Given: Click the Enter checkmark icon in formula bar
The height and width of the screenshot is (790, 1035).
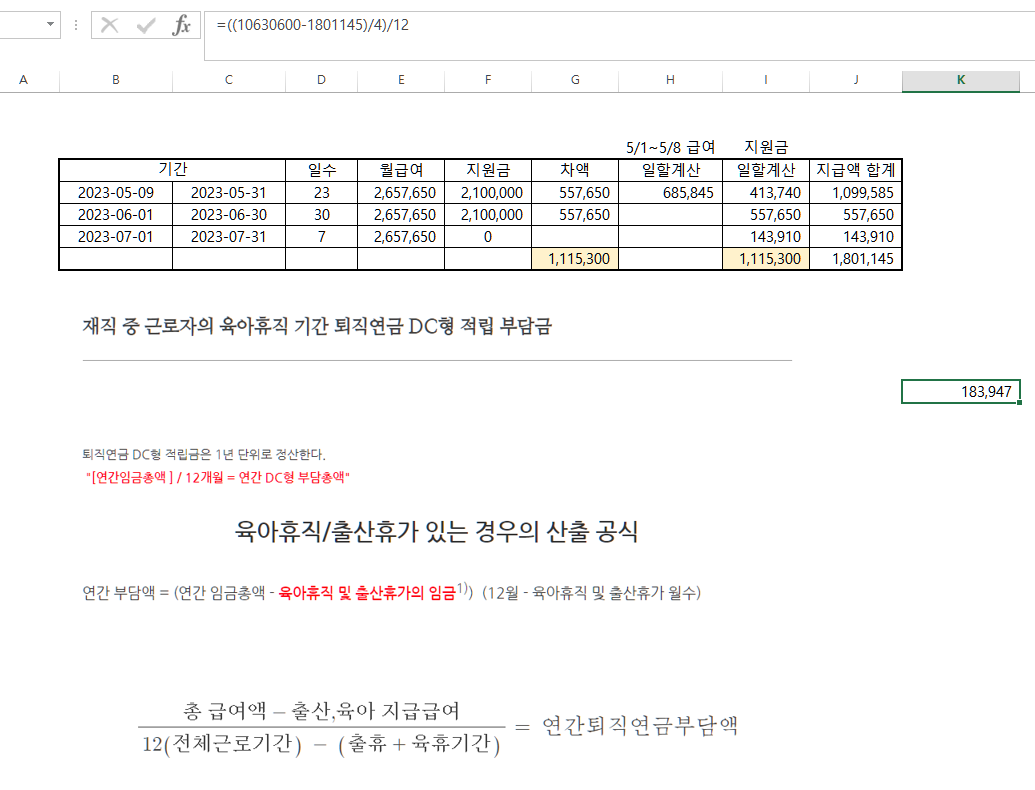Looking at the screenshot, I should pyautogui.click(x=146, y=26).
